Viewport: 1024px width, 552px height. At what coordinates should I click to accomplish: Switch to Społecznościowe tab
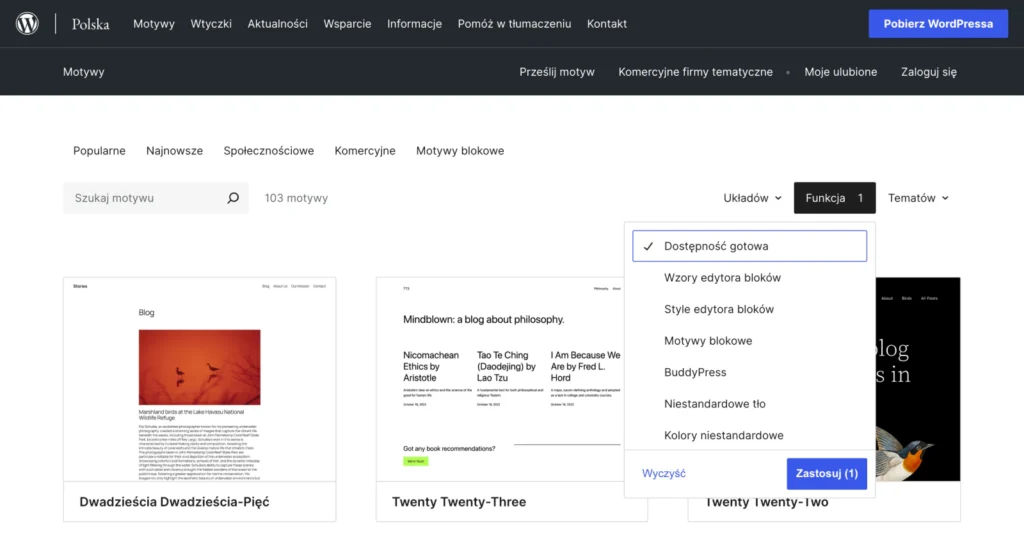pyautogui.click(x=268, y=150)
